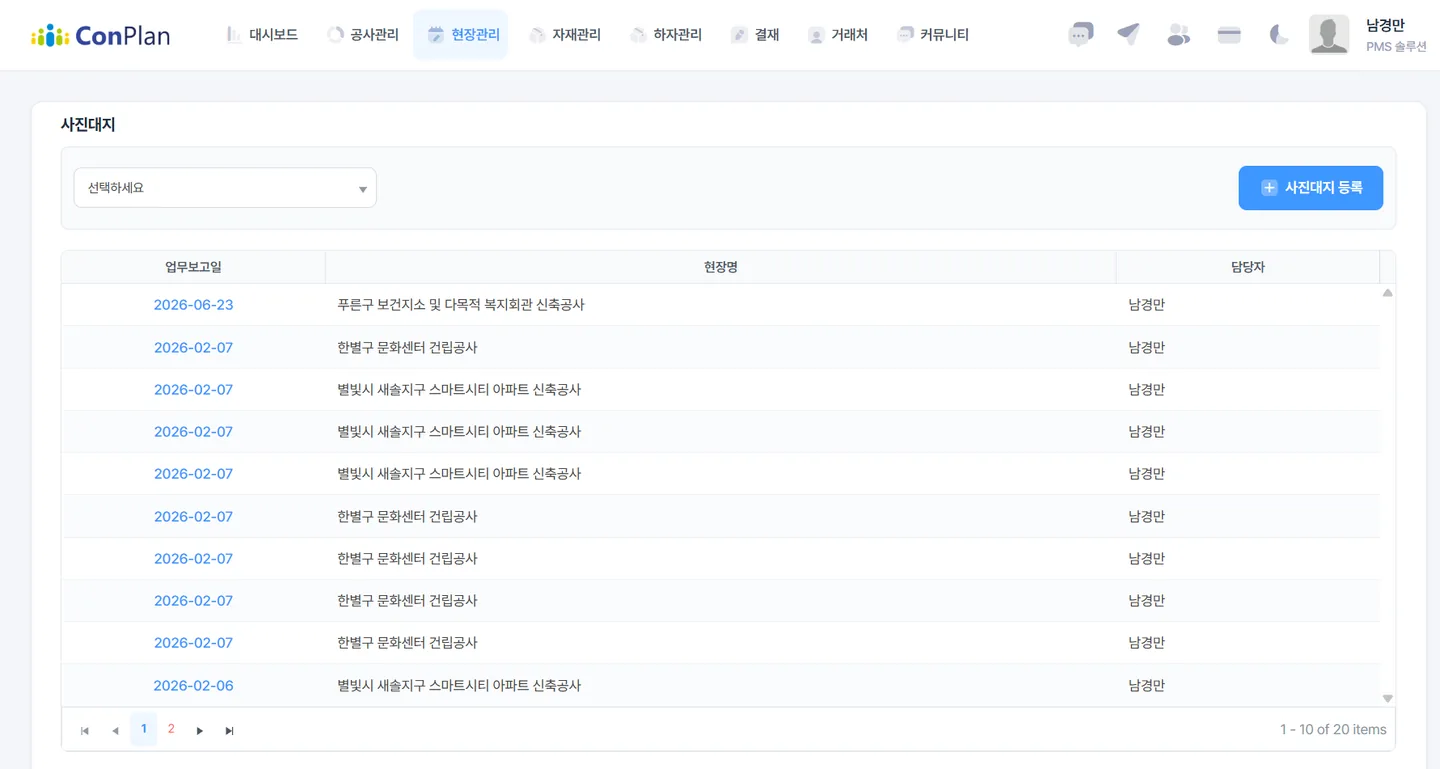
Task: Click the card icon in header
Action: coord(1229,35)
